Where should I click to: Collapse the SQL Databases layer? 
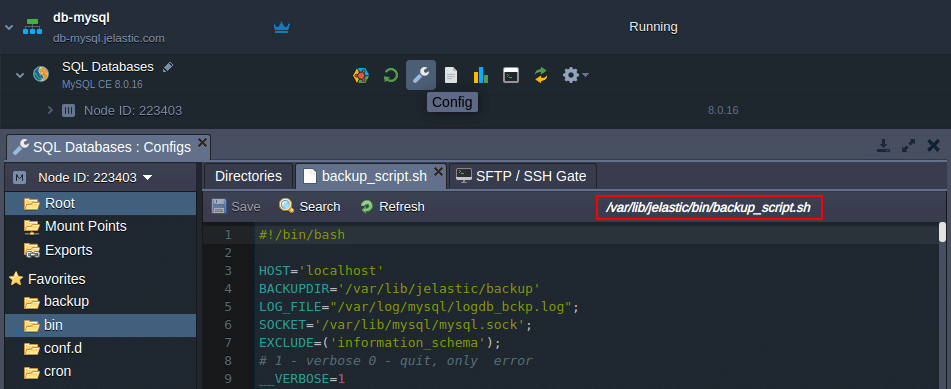click(20, 75)
